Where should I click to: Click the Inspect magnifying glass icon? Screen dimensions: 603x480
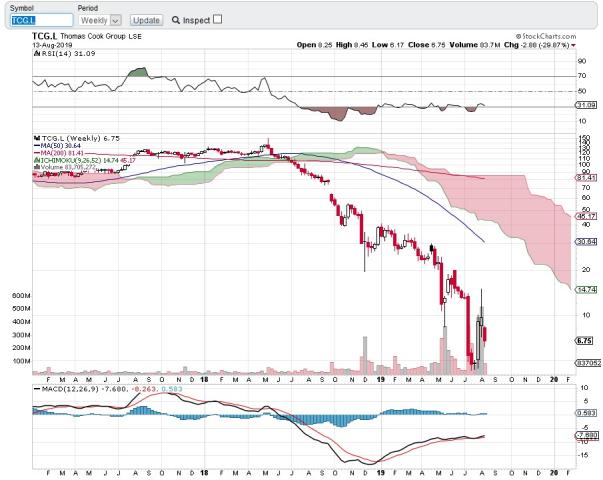click(176, 19)
